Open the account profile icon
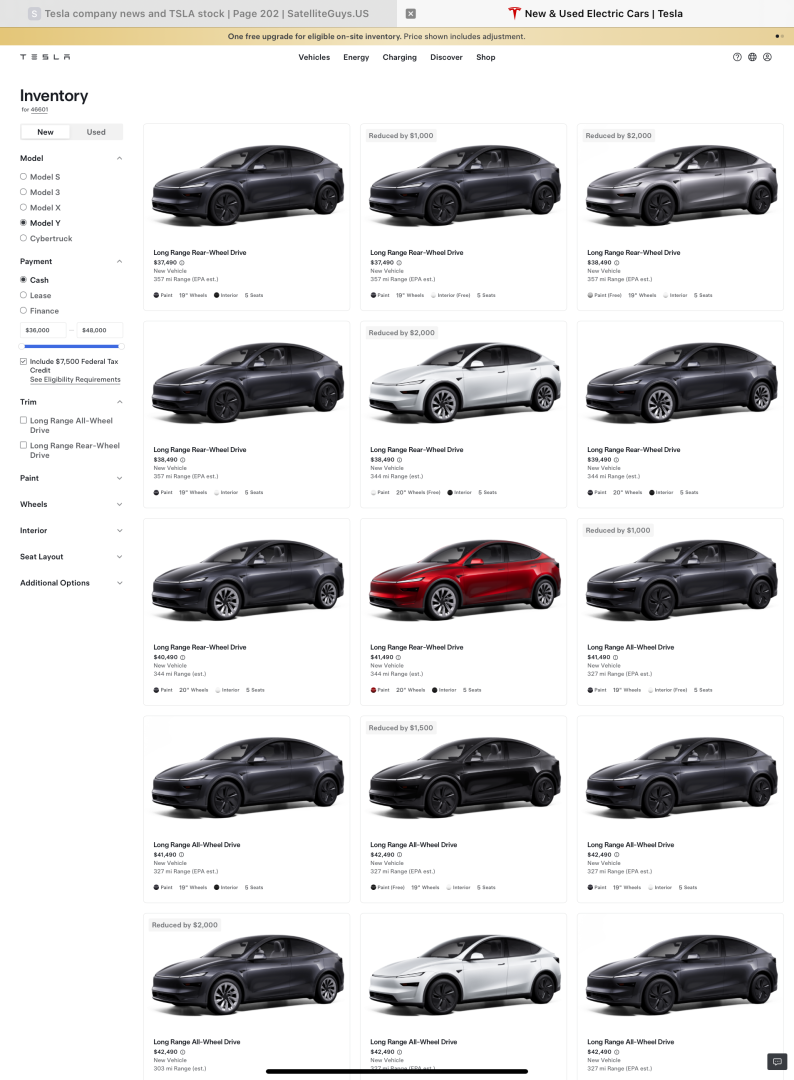This screenshot has height=1080, width=794. [767, 57]
